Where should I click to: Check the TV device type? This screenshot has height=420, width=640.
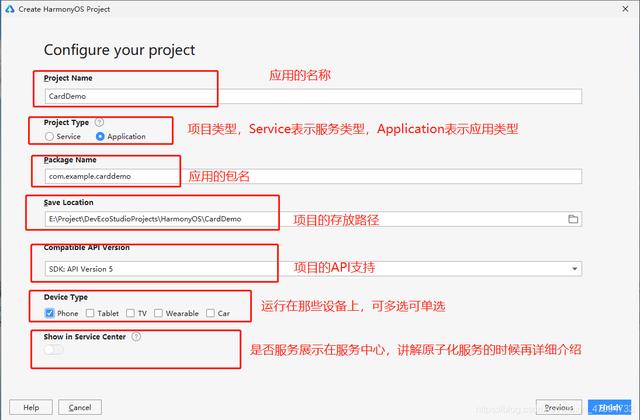click(130, 313)
